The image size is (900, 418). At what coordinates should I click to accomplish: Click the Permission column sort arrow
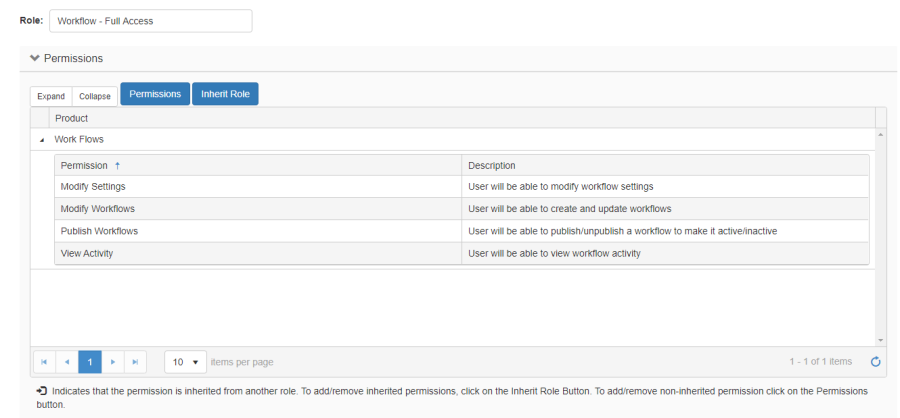coord(118,165)
